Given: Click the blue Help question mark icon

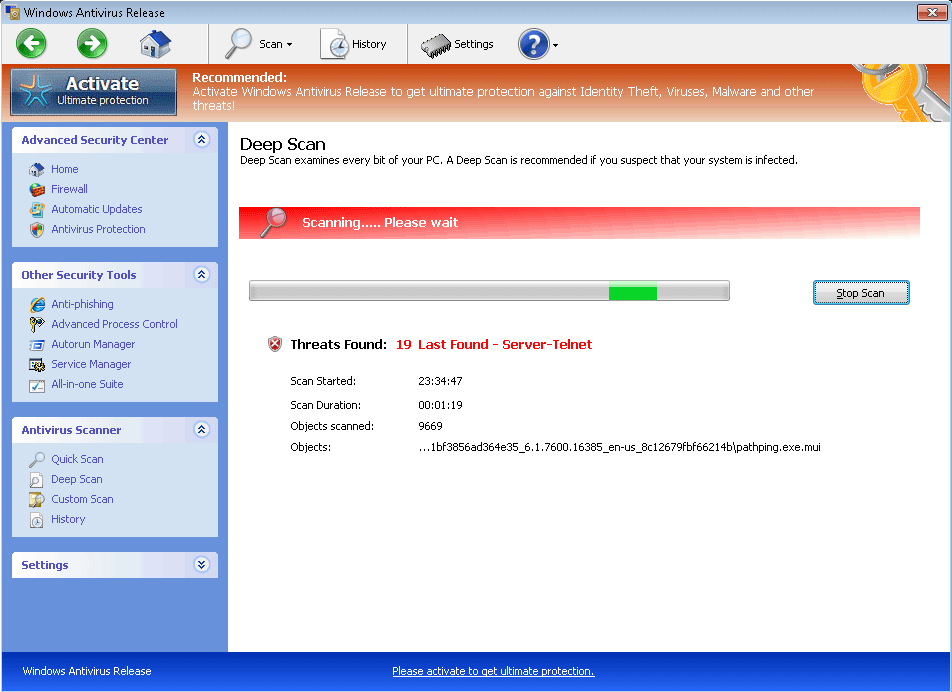Looking at the screenshot, I should (x=532, y=44).
